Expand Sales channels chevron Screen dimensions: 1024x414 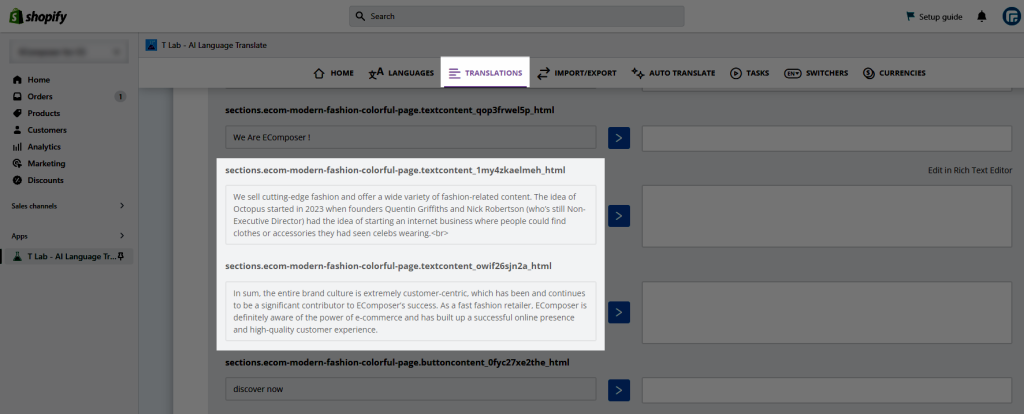(122, 206)
